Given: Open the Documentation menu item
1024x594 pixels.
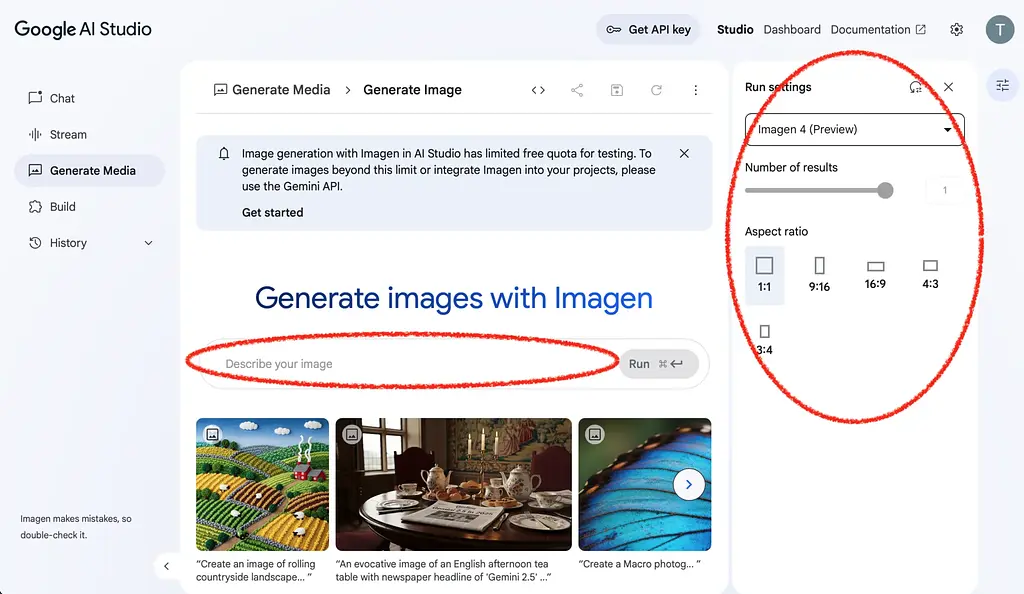Looking at the screenshot, I should click(872, 29).
